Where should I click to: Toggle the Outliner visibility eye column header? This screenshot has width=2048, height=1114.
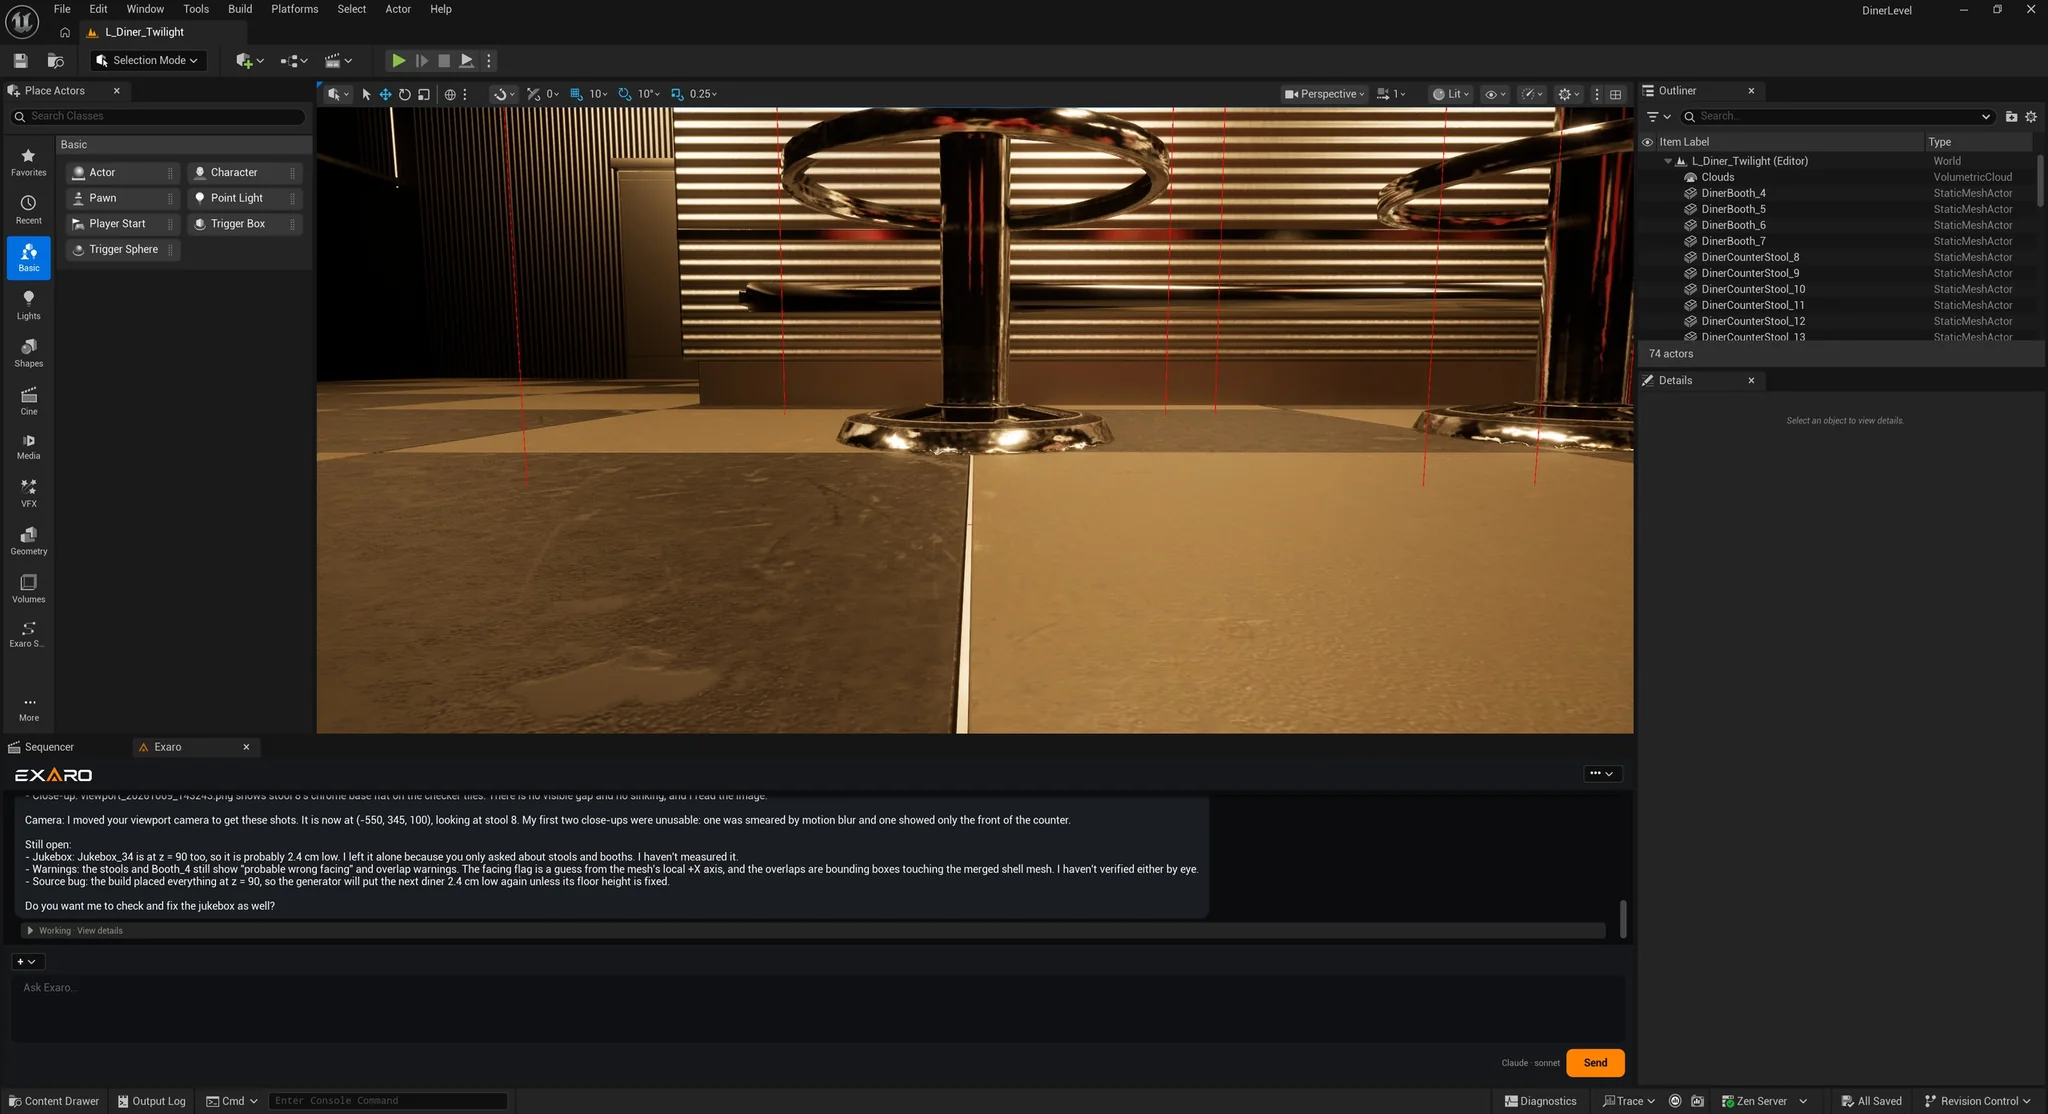1647,142
